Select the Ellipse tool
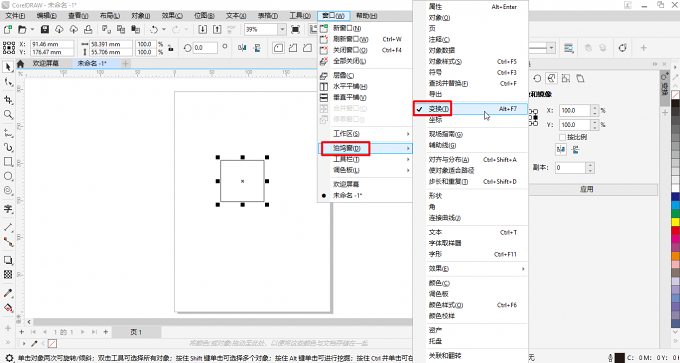Viewport: 680px width, 363px height. [8, 176]
